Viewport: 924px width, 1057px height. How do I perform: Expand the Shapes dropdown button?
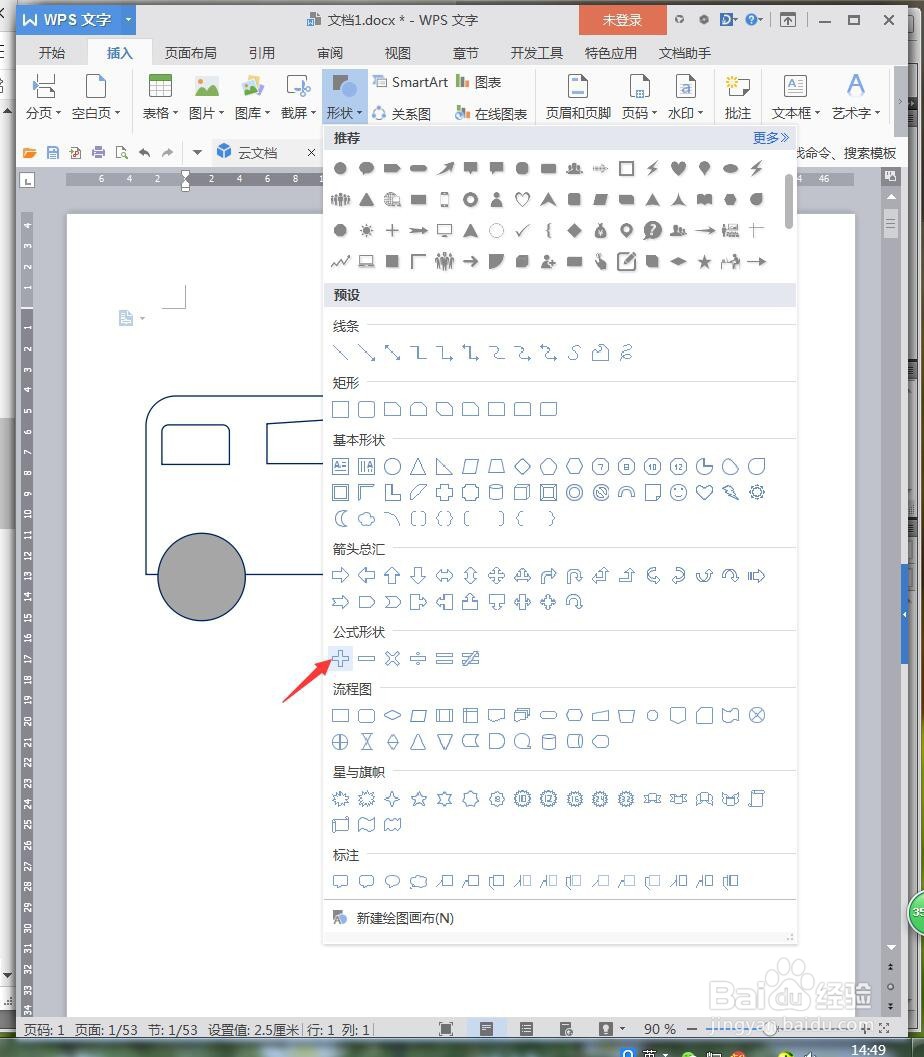(344, 113)
